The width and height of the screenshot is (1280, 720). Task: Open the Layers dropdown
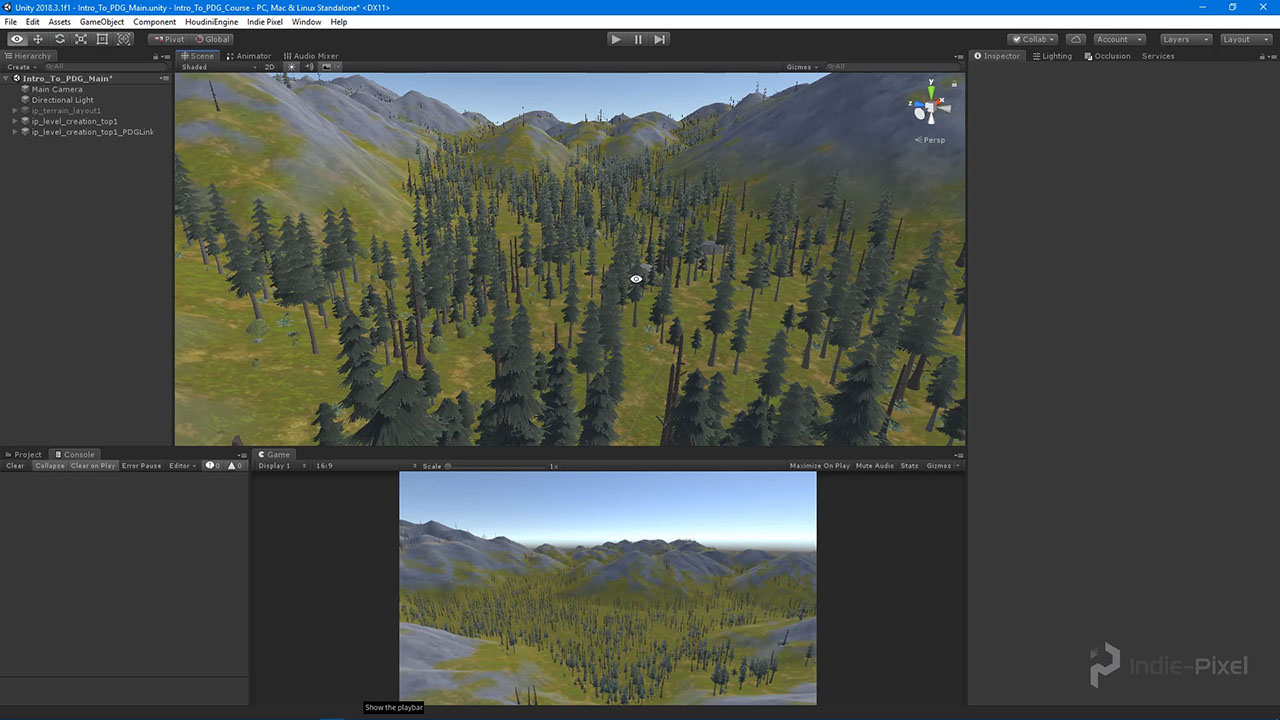coord(1185,39)
